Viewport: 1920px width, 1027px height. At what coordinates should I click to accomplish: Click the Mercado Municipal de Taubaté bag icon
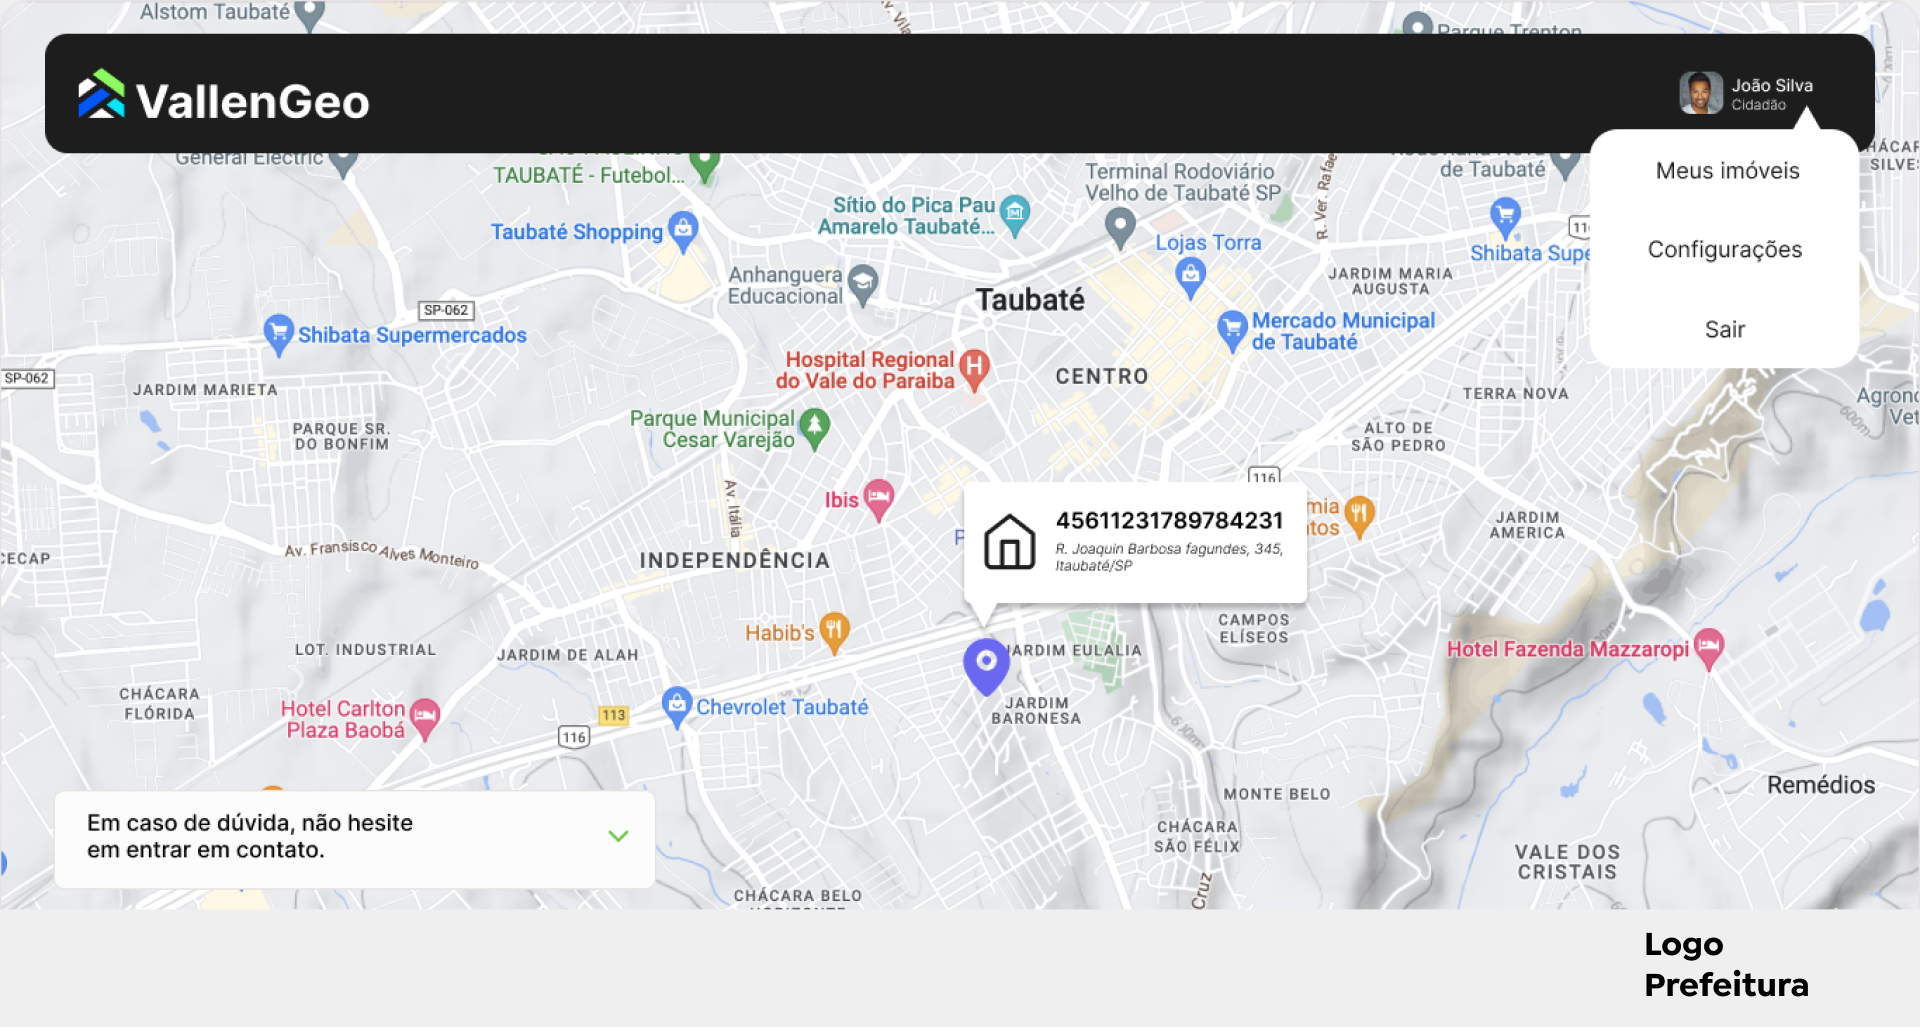click(1232, 327)
